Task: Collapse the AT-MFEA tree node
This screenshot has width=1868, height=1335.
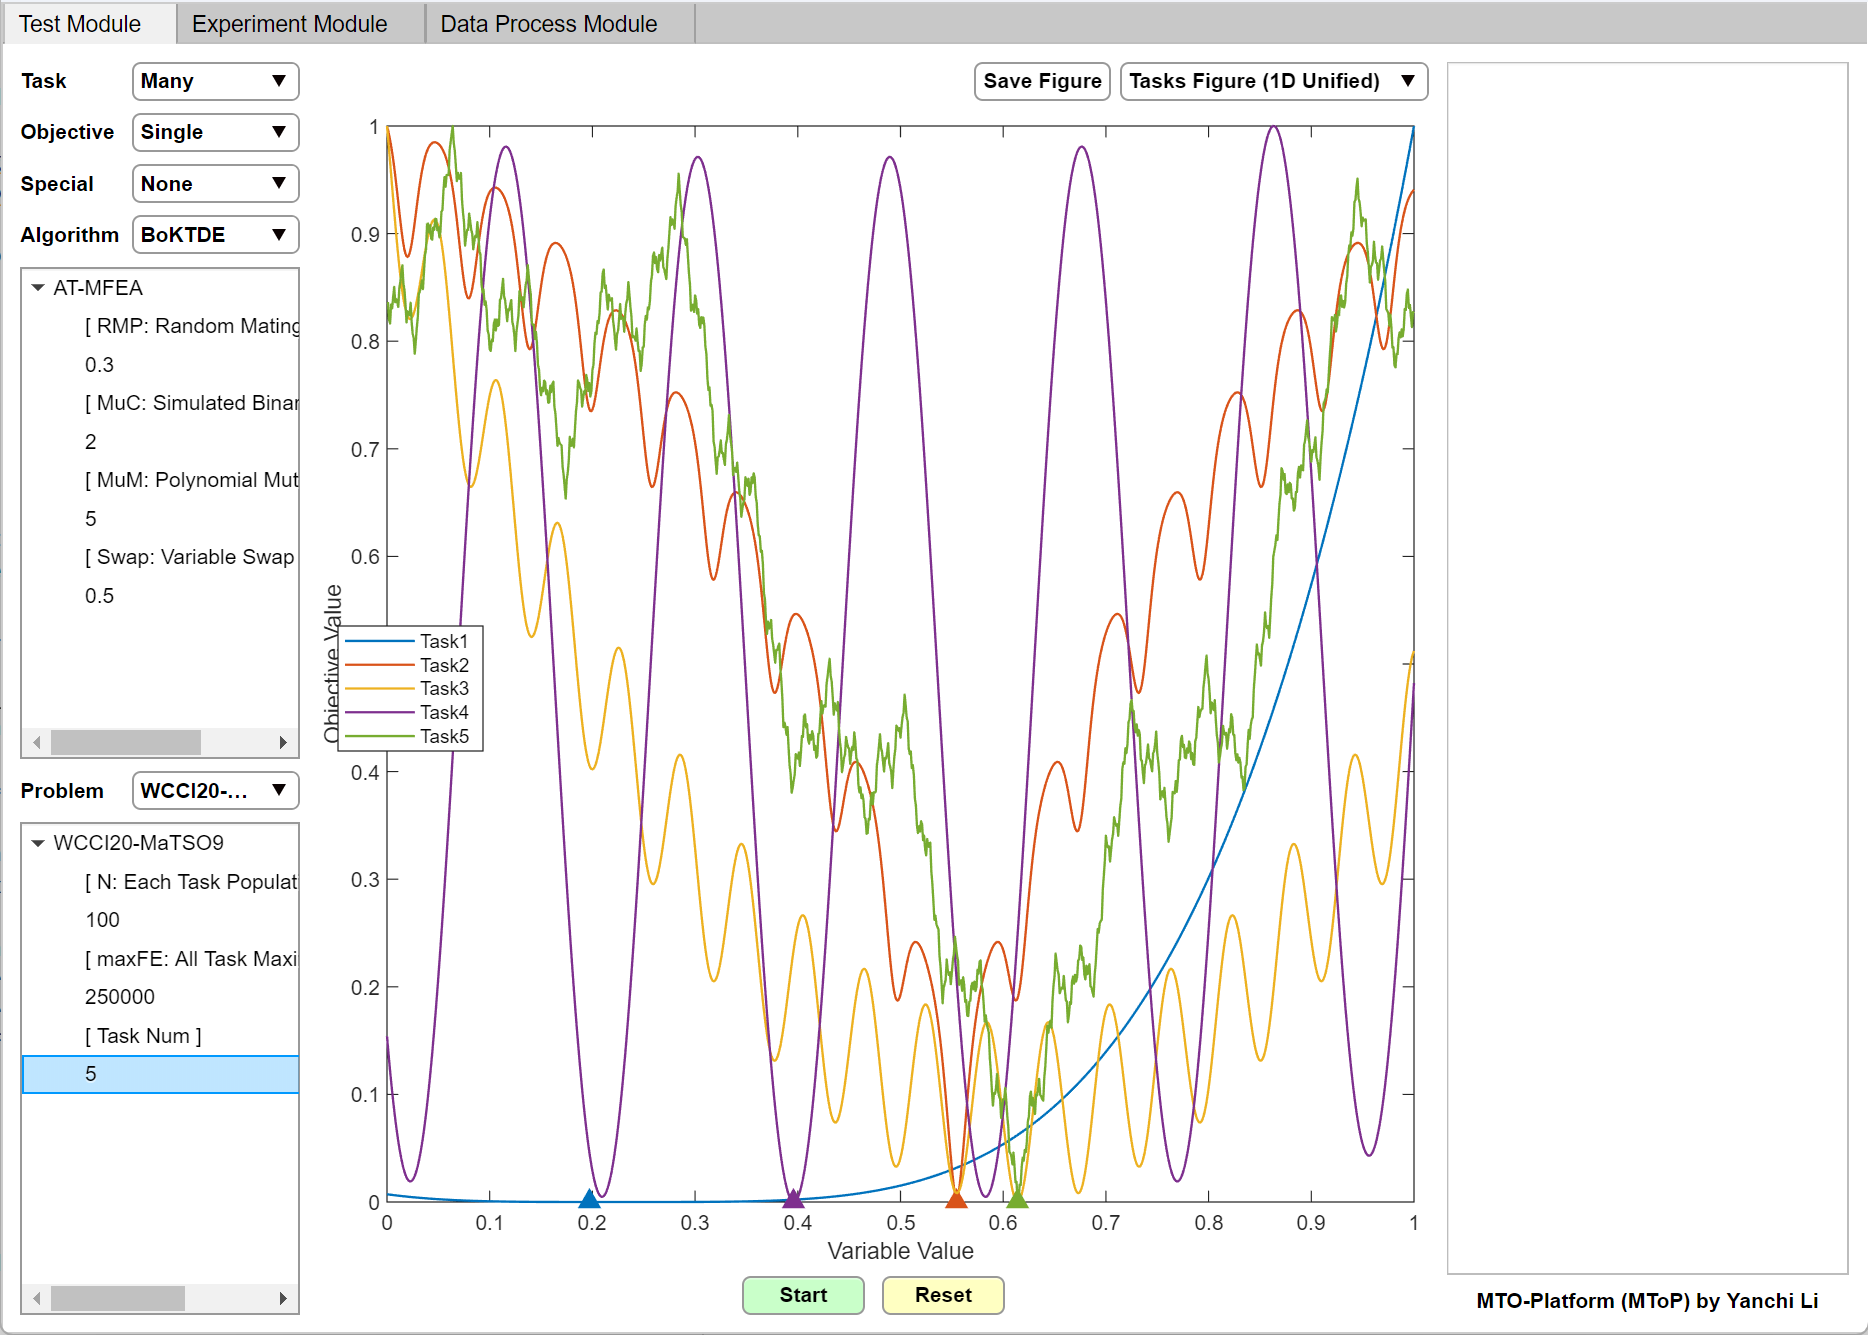Action: pos(38,288)
